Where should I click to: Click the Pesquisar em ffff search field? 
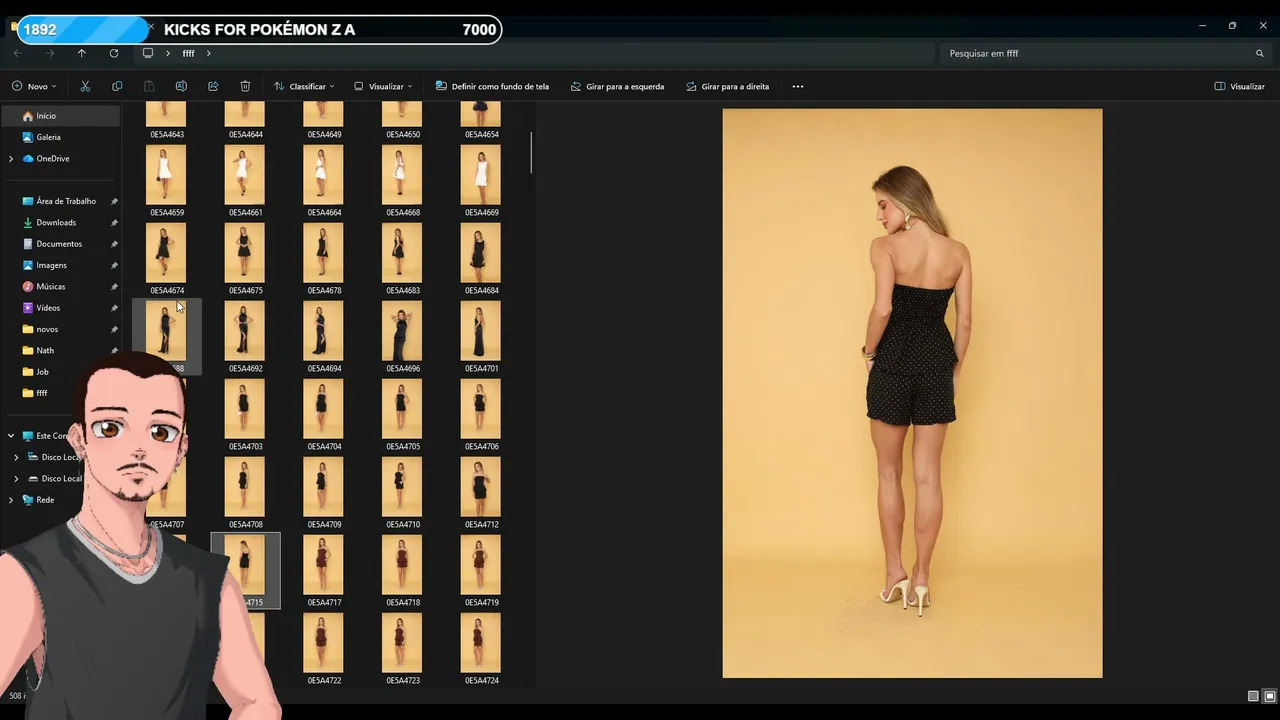pos(1107,53)
